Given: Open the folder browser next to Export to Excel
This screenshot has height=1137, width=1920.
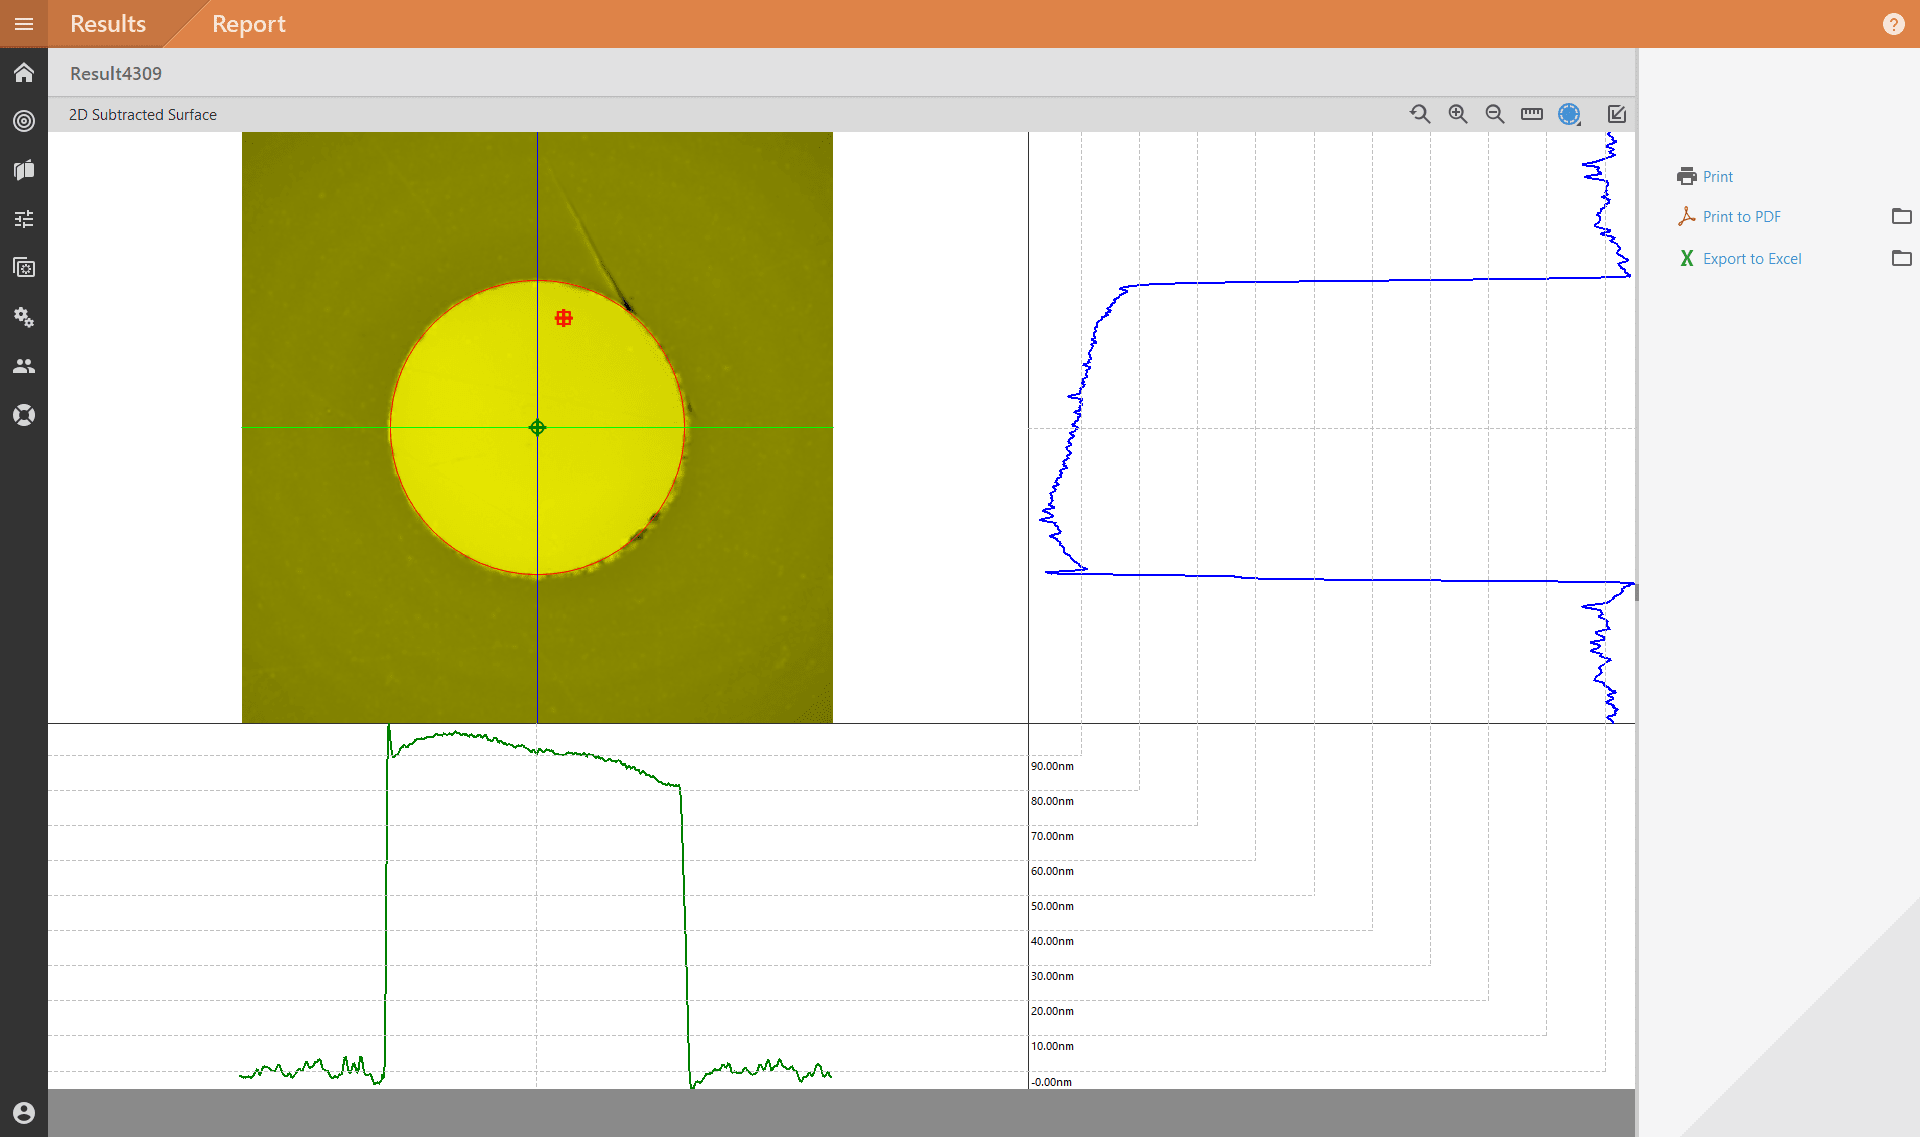Looking at the screenshot, I should (1901, 258).
